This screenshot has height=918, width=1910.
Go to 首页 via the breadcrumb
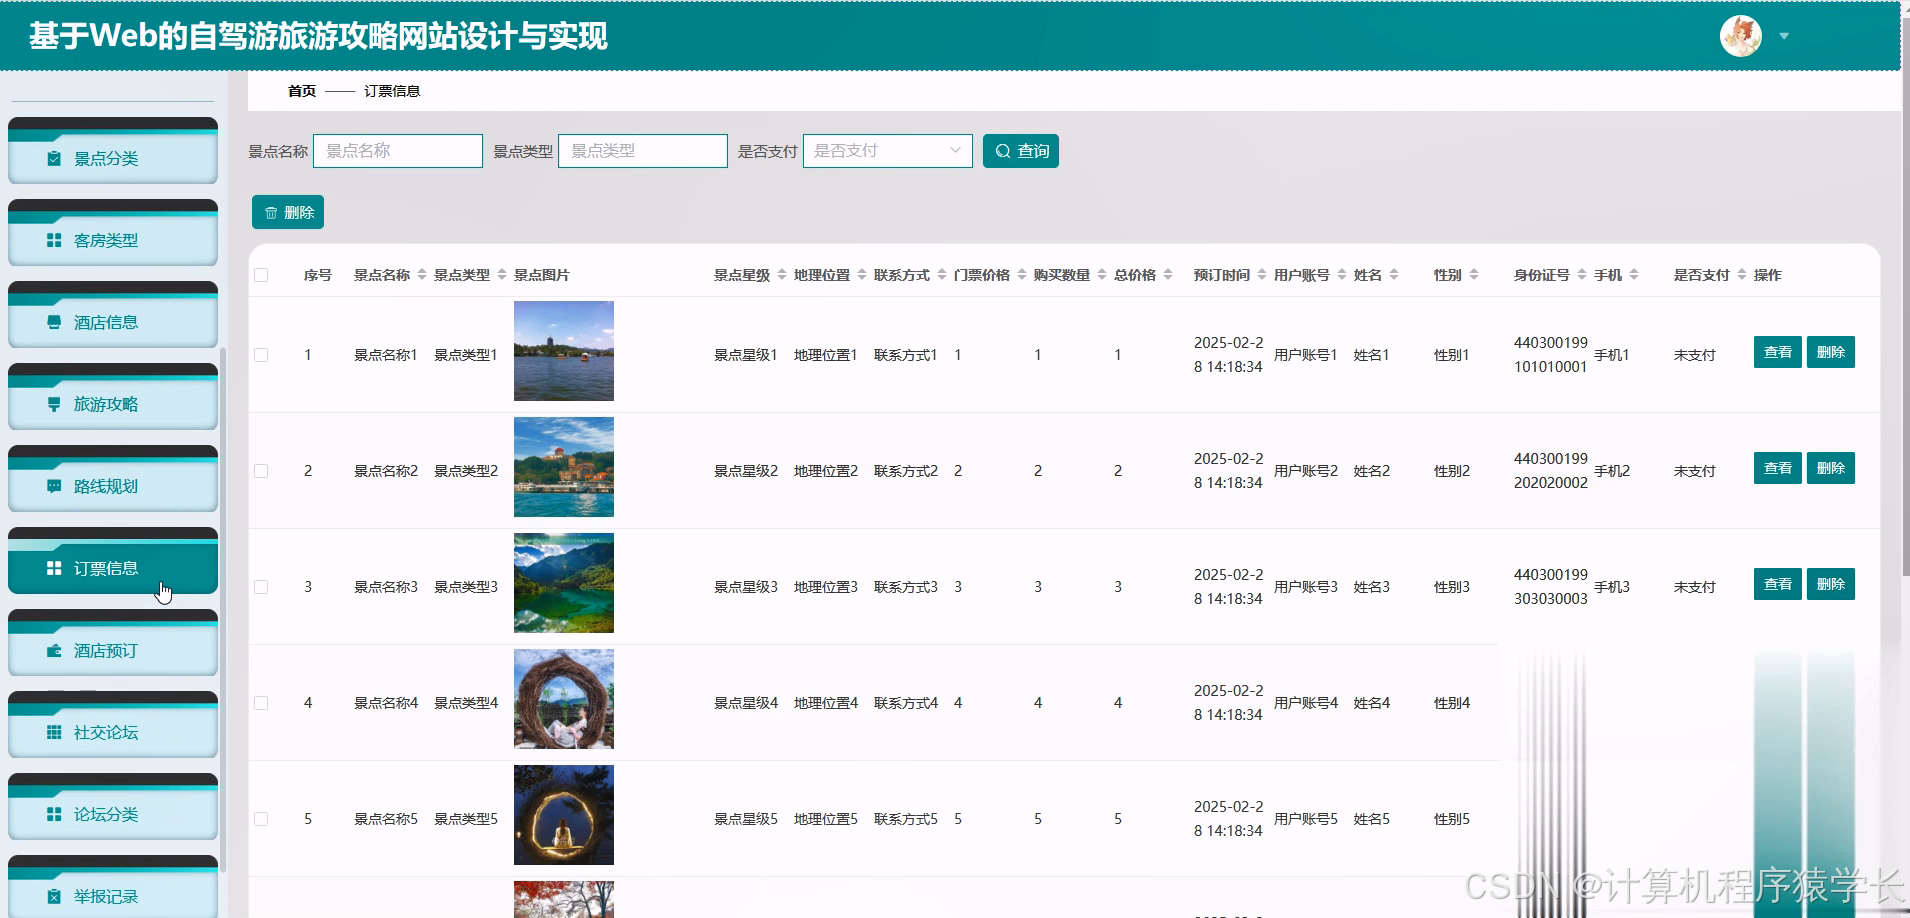(301, 90)
